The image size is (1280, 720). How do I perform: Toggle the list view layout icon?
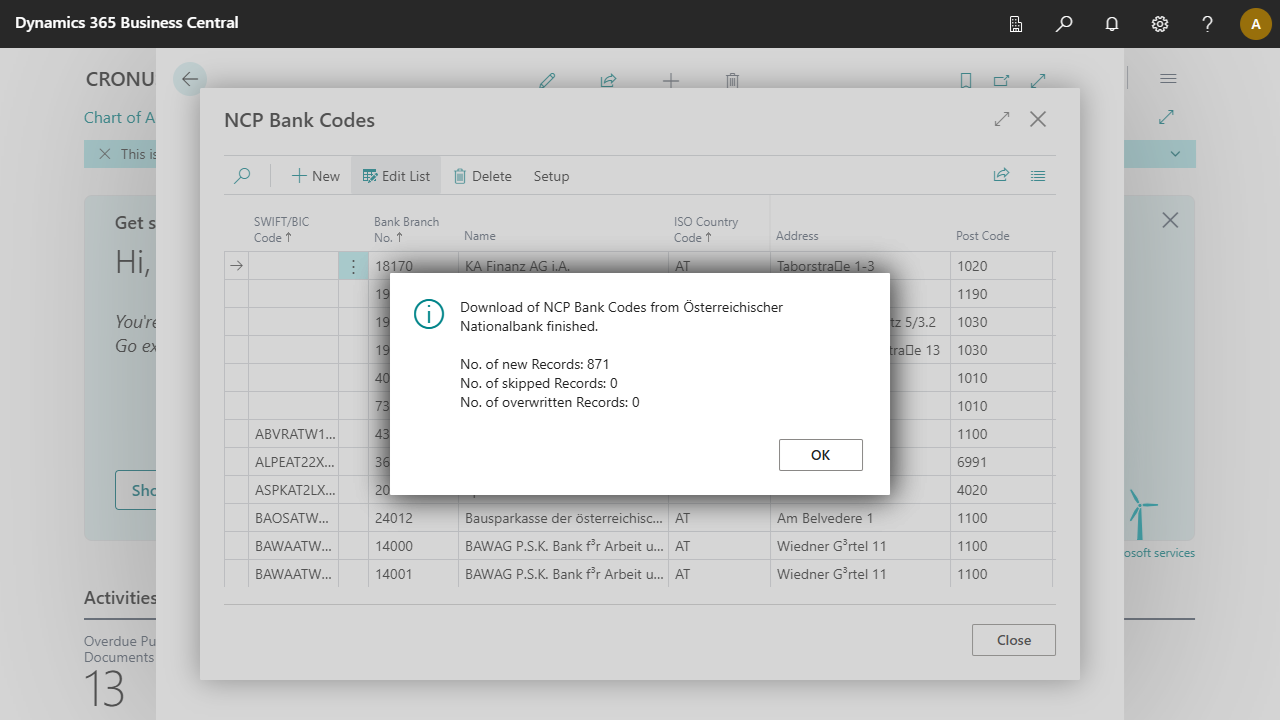(1038, 175)
